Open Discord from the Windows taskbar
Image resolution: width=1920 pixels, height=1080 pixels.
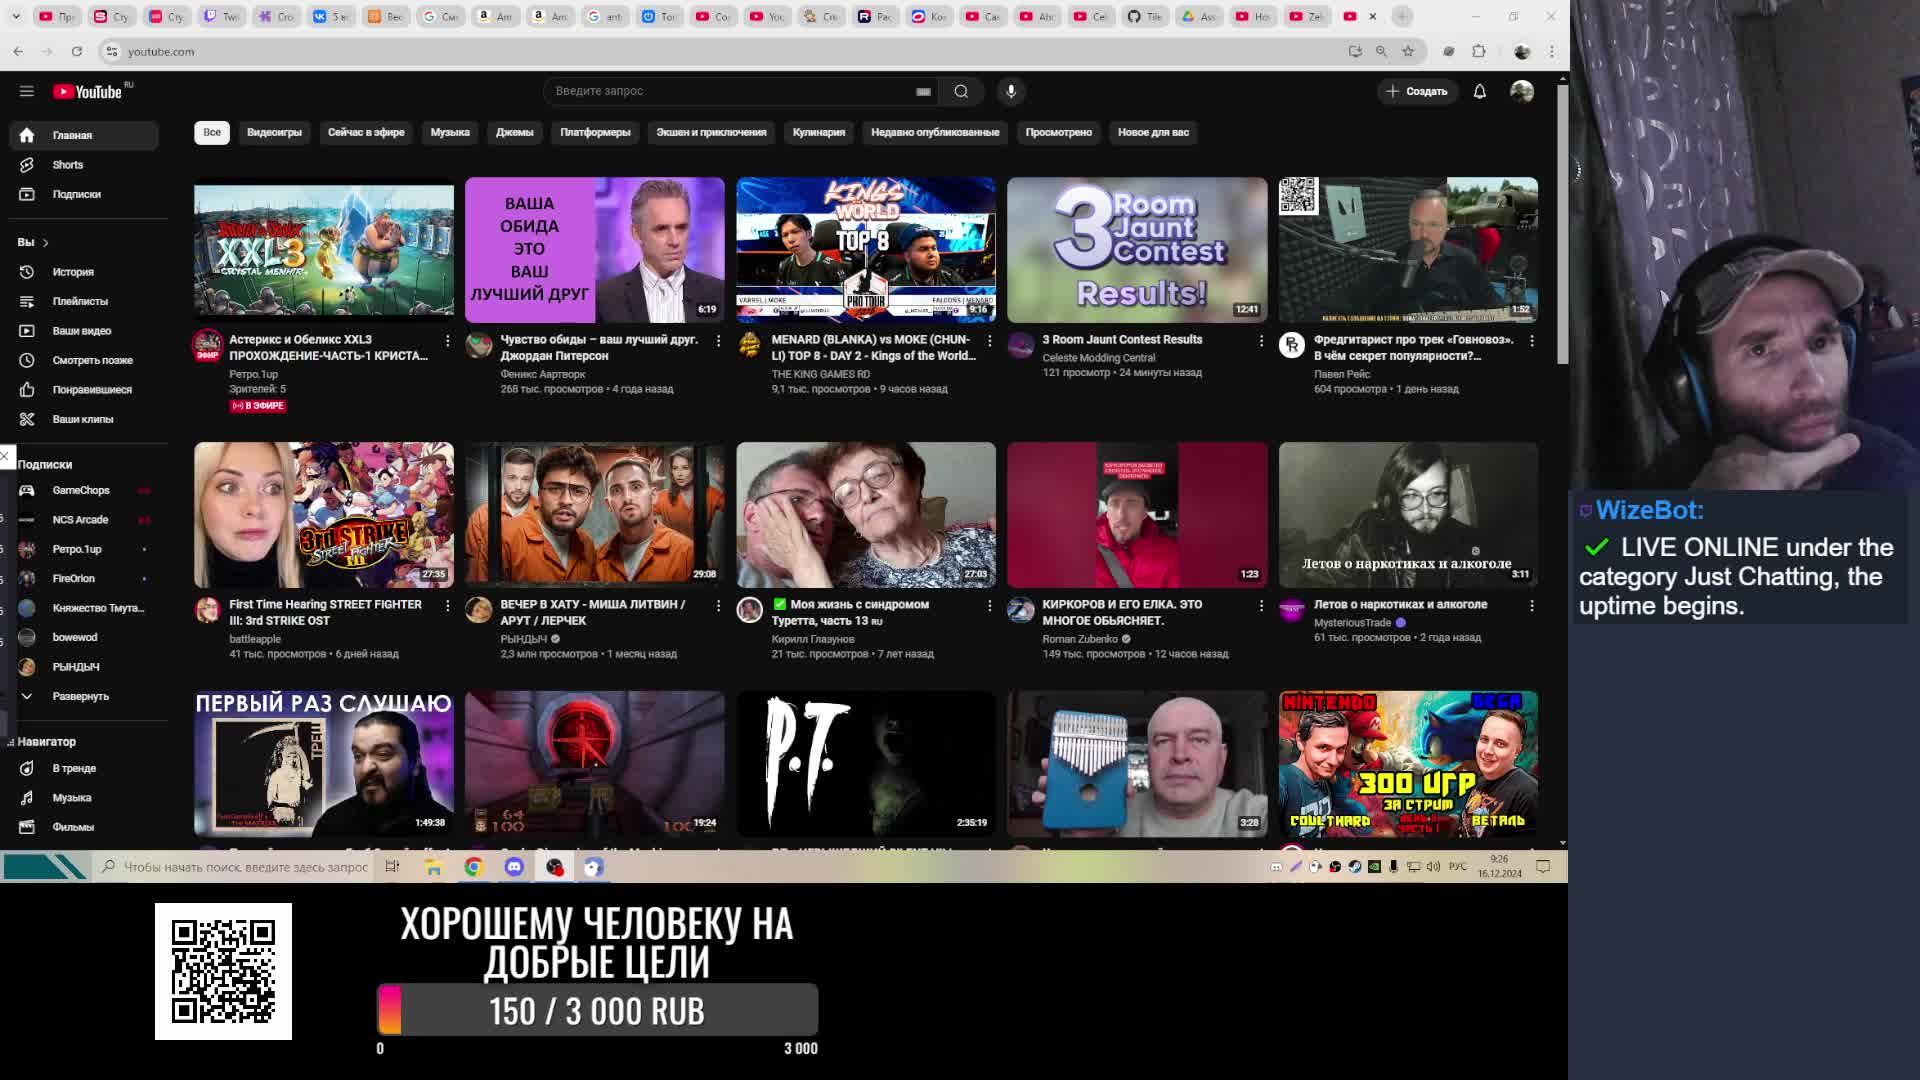point(514,867)
